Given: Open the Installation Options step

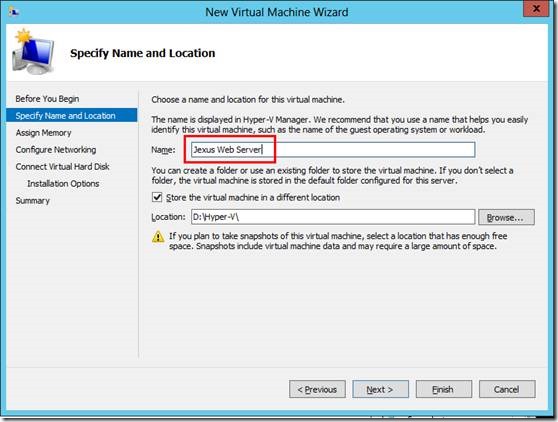Looking at the screenshot, I should (63, 184).
